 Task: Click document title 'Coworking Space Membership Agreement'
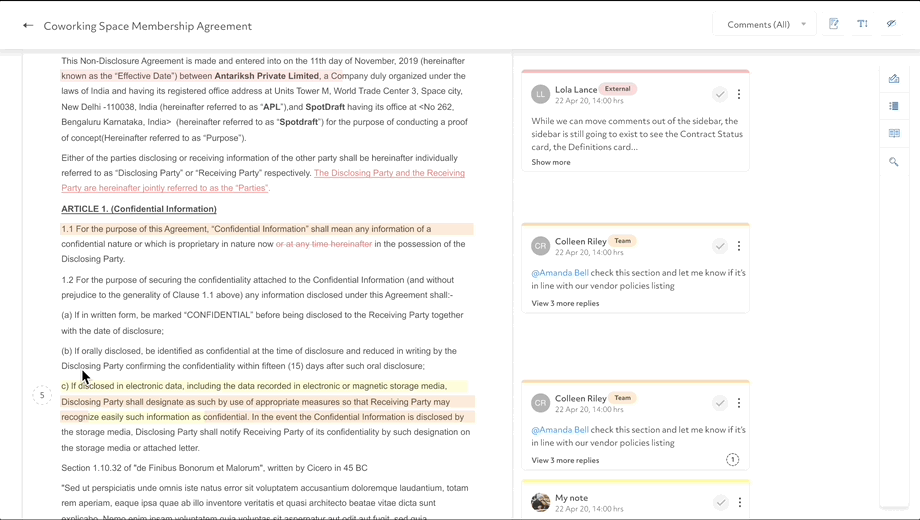[x=147, y=26]
